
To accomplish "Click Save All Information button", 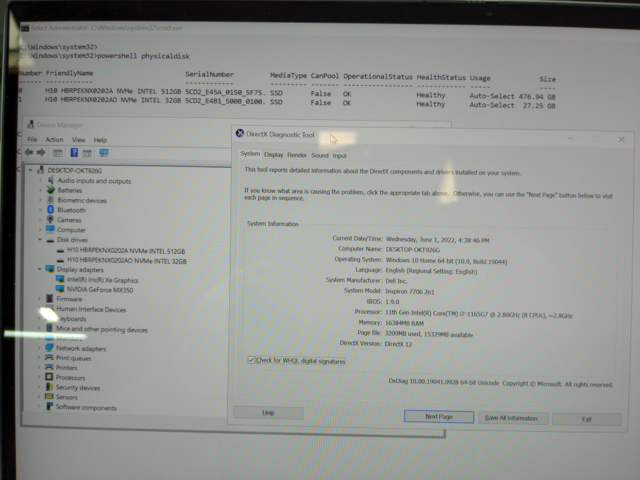I will point(511,417).
